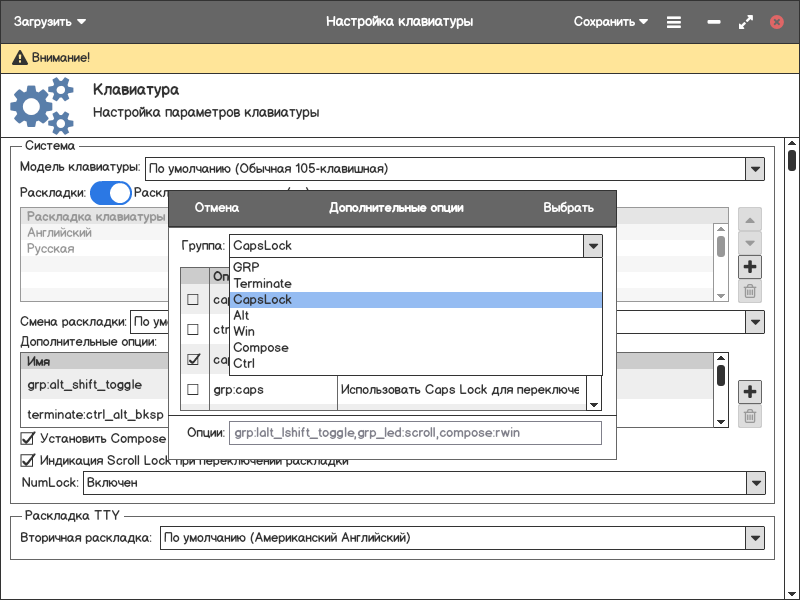
Task: Delete layout using trash icon beside layouts list
Action: pyautogui.click(x=749, y=292)
